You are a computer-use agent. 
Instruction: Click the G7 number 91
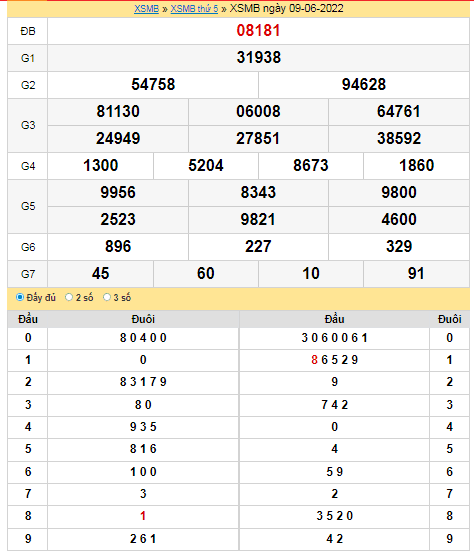click(x=416, y=274)
